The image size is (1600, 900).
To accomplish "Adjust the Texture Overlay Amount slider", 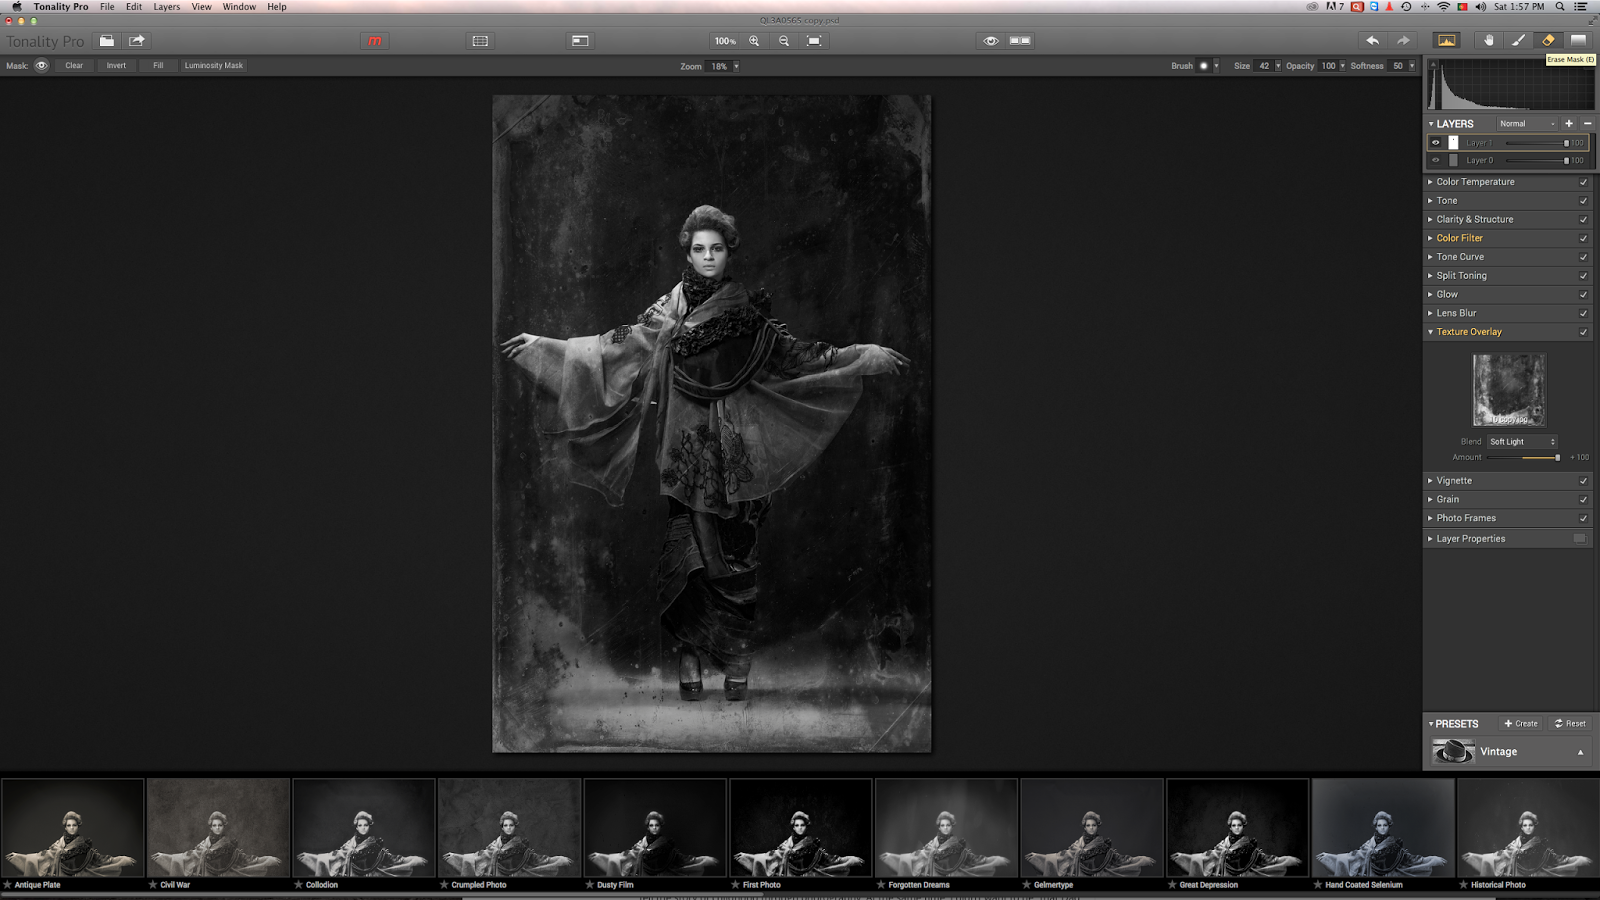I will pyautogui.click(x=1557, y=458).
